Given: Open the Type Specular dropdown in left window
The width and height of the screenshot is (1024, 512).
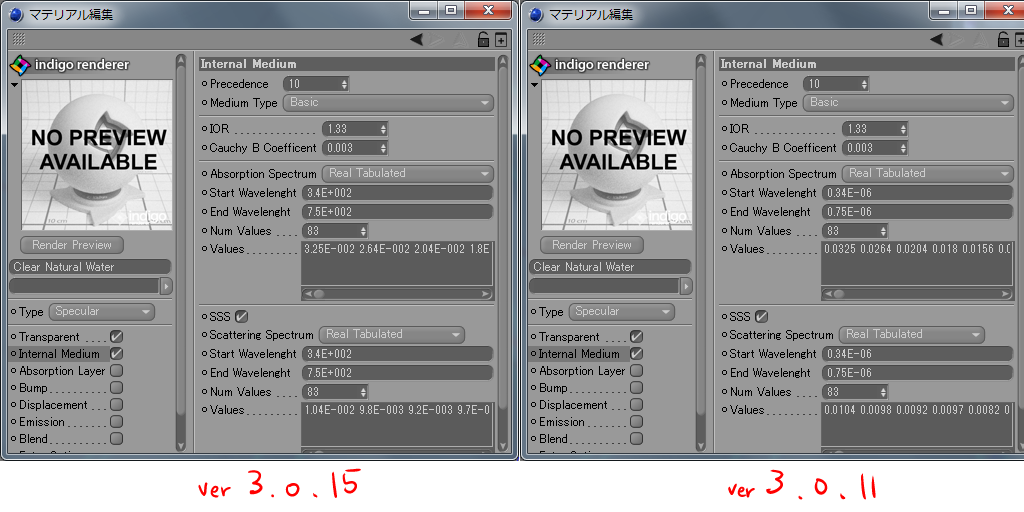Looking at the screenshot, I should pos(103,312).
